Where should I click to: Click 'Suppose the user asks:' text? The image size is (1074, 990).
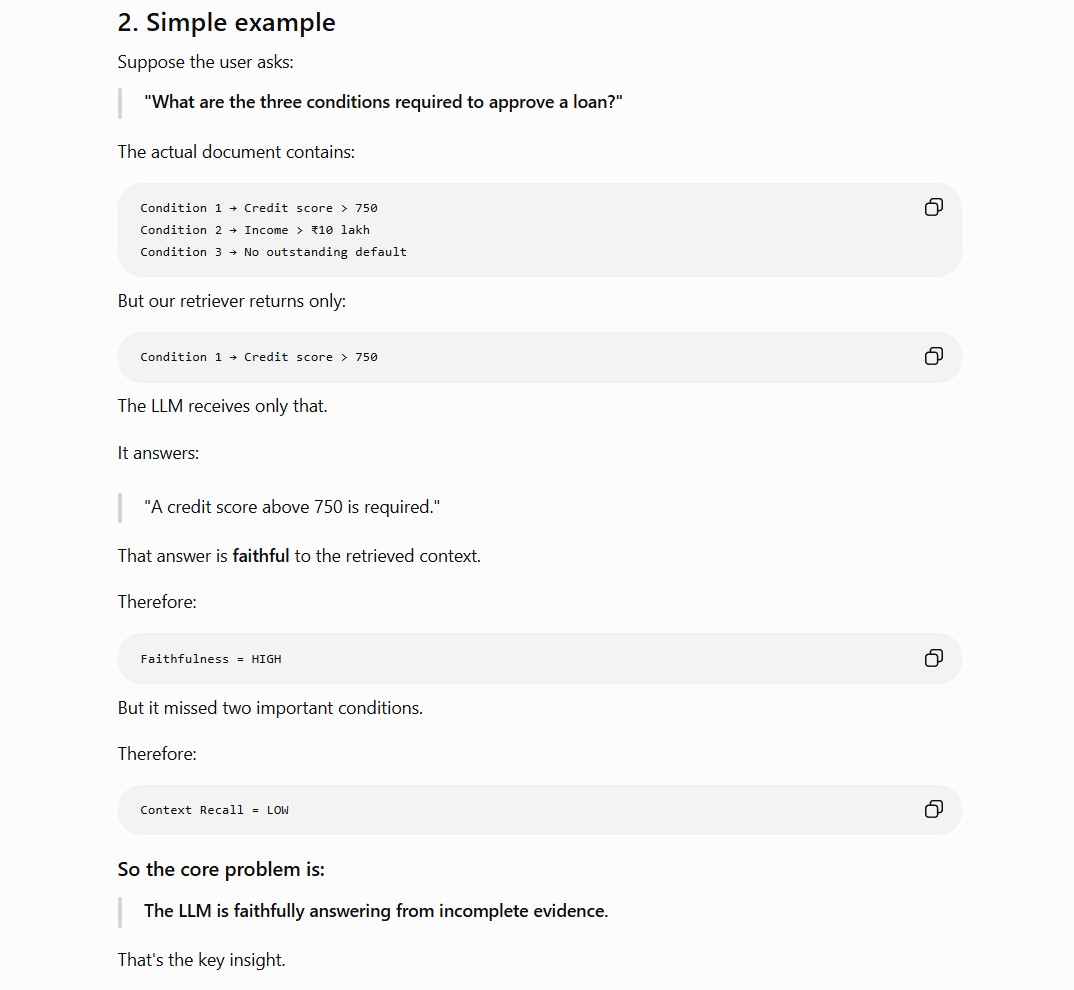coord(205,62)
